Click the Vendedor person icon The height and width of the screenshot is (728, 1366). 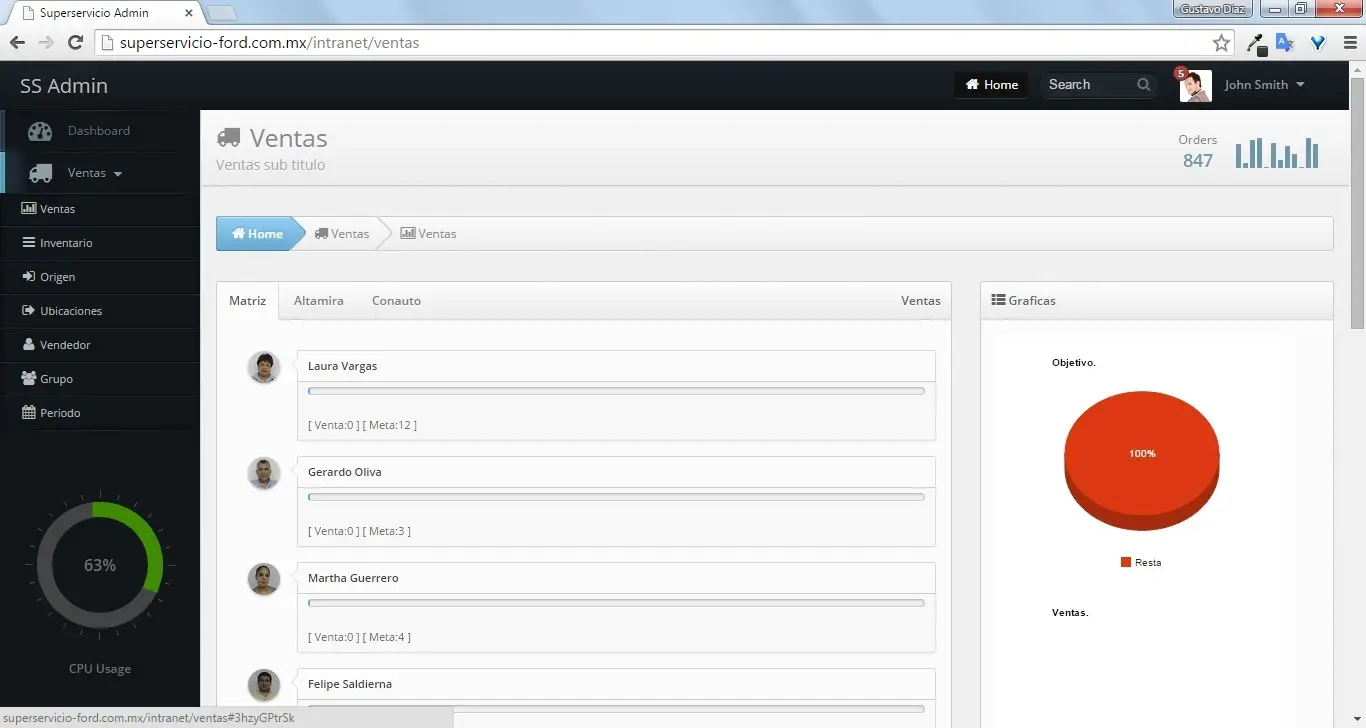pos(29,345)
